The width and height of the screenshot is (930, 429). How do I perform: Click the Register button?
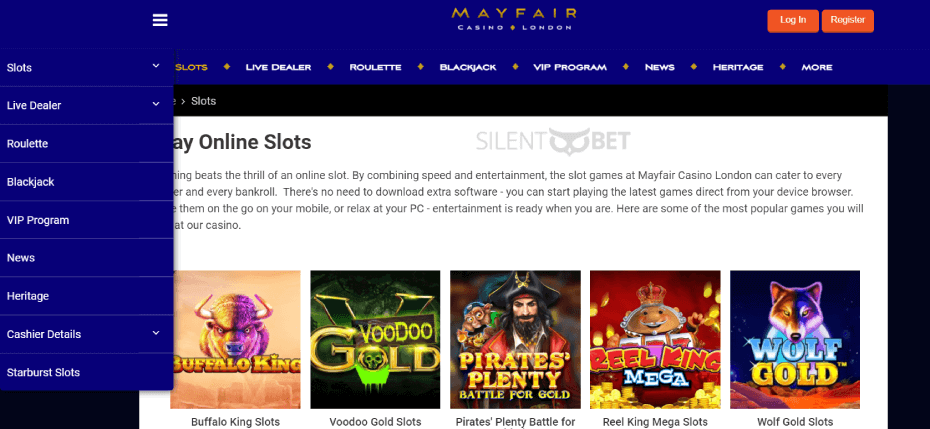click(848, 21)
